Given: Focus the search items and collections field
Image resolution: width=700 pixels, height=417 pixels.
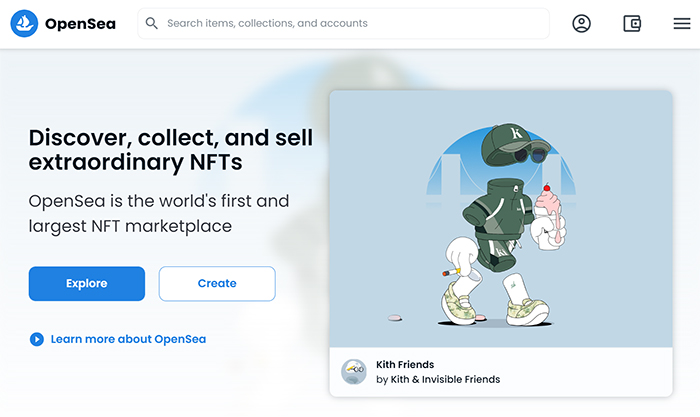Looking at the screenshot, I should pyautogui.click(x=343, y=23).
